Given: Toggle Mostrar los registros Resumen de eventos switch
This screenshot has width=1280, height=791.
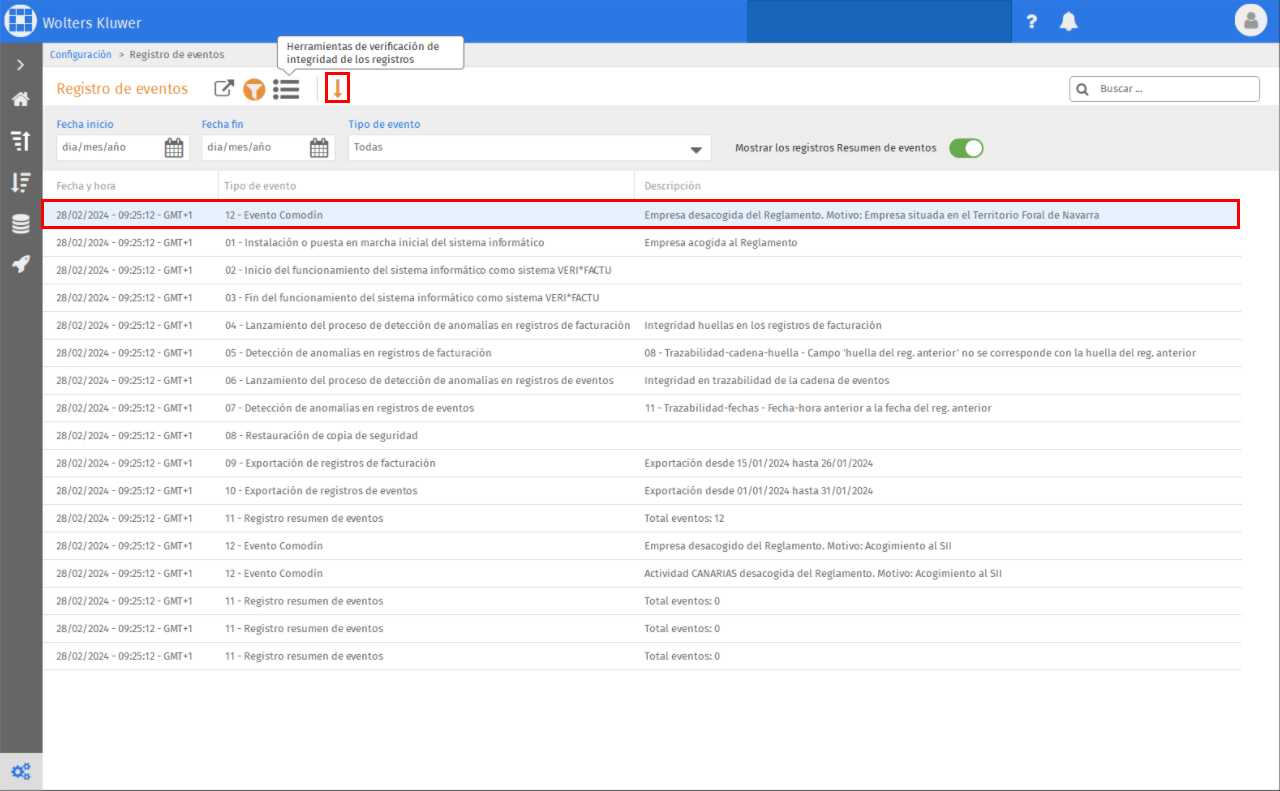Looking at the screenshot, I should (x=966, y=148).
